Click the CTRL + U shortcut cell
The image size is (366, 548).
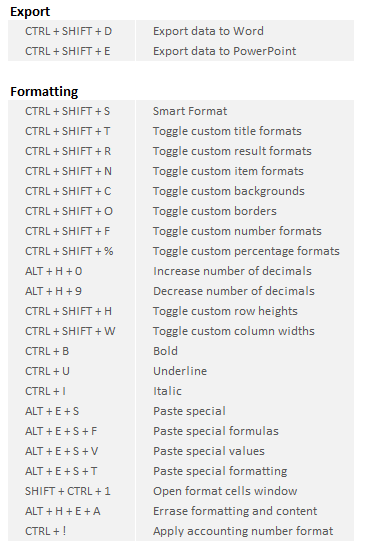pos(71,371)
